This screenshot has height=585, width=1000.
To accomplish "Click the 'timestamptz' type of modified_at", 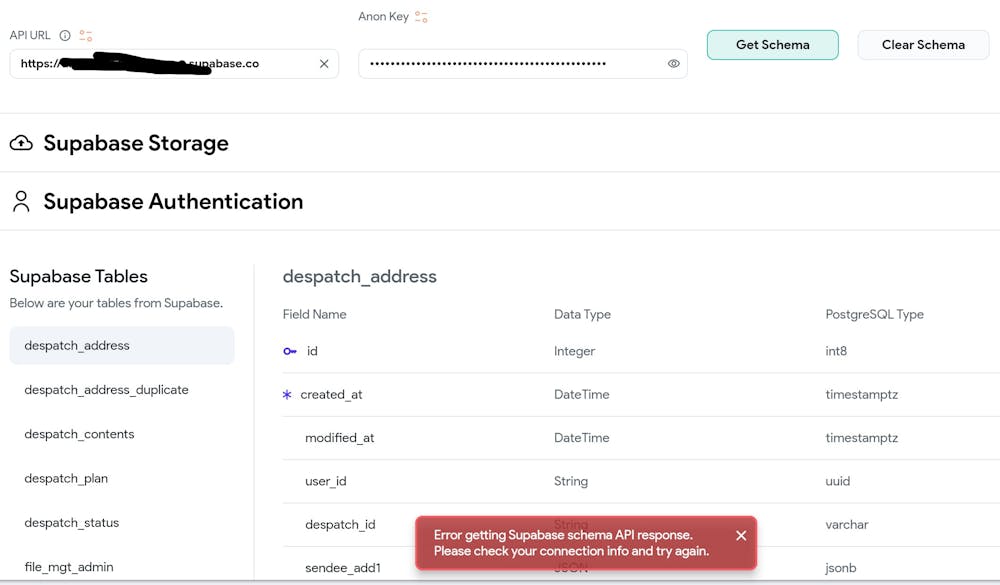I will [x=862, y=438].
